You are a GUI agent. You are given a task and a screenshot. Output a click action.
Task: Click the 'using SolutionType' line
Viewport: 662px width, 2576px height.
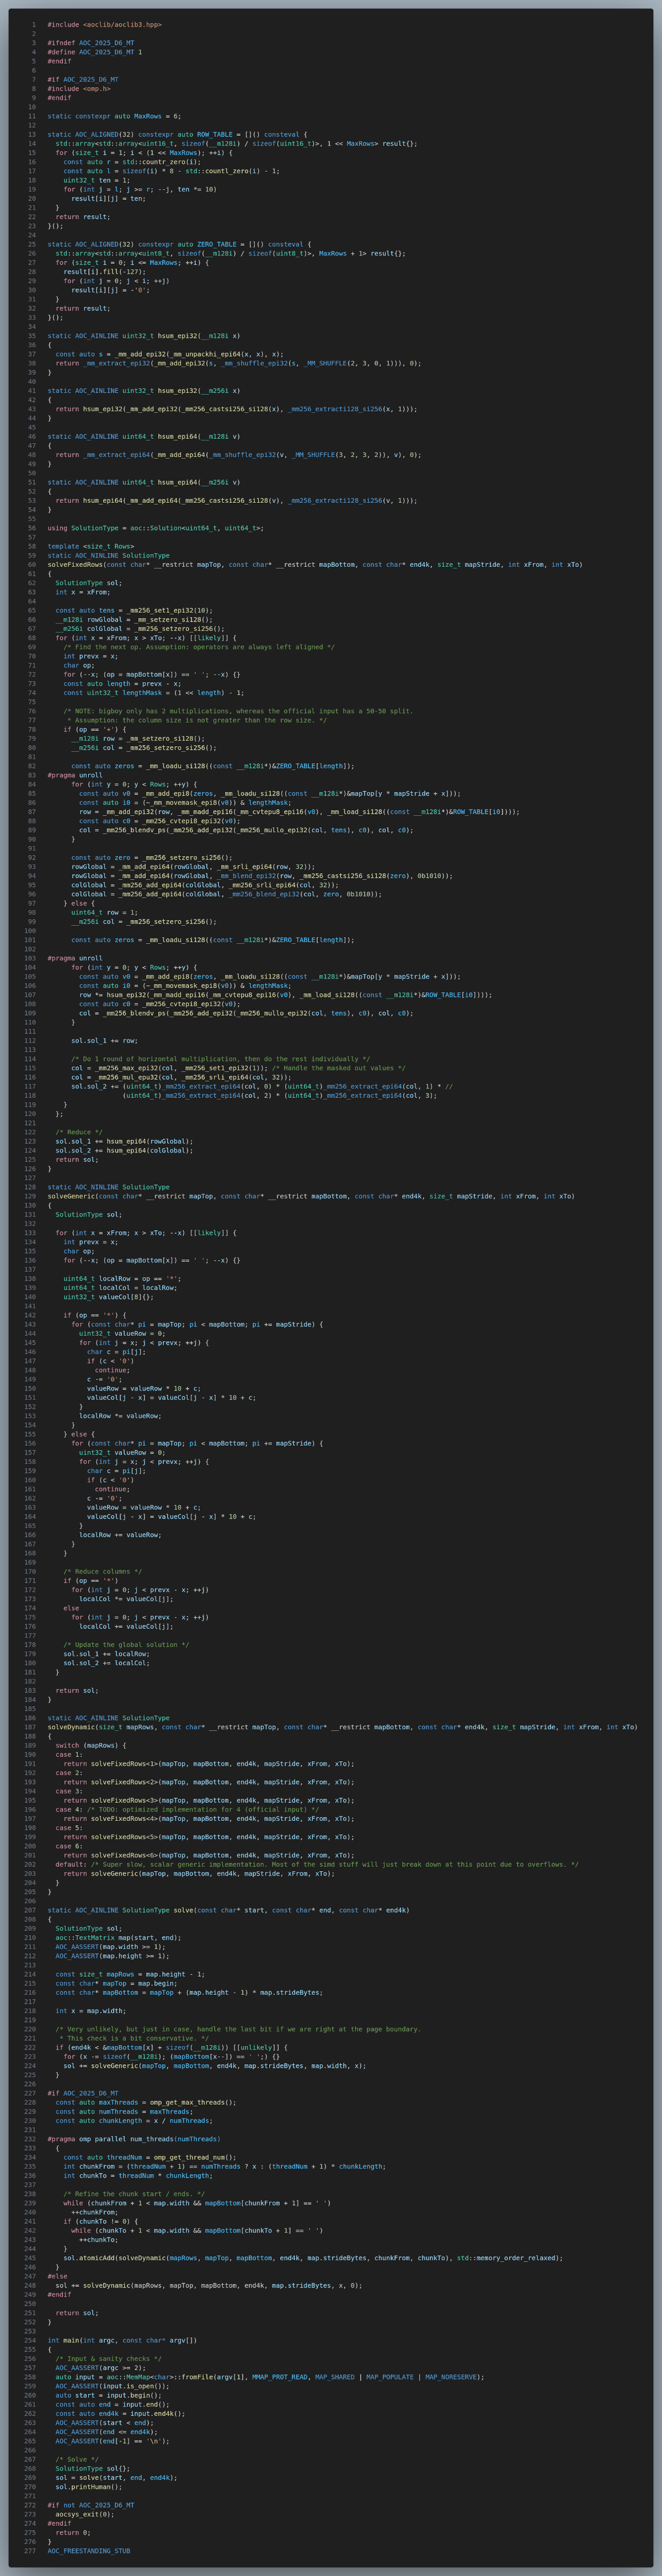pos(155,529)
